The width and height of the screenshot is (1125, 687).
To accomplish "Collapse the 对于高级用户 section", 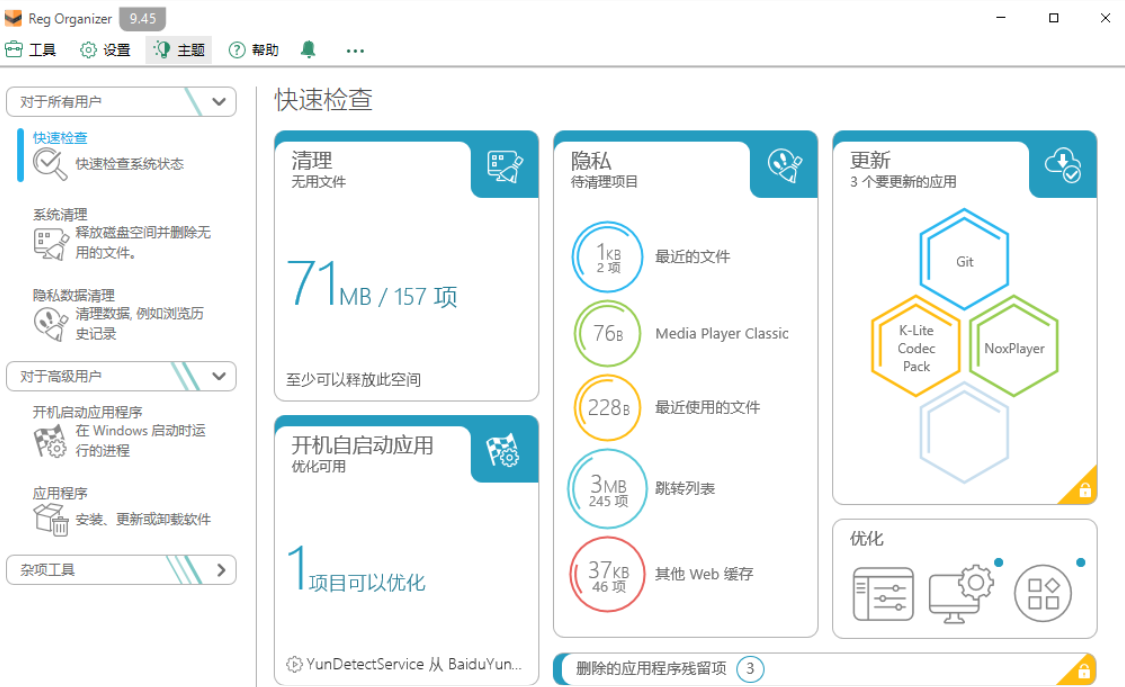I will (220, 376).
